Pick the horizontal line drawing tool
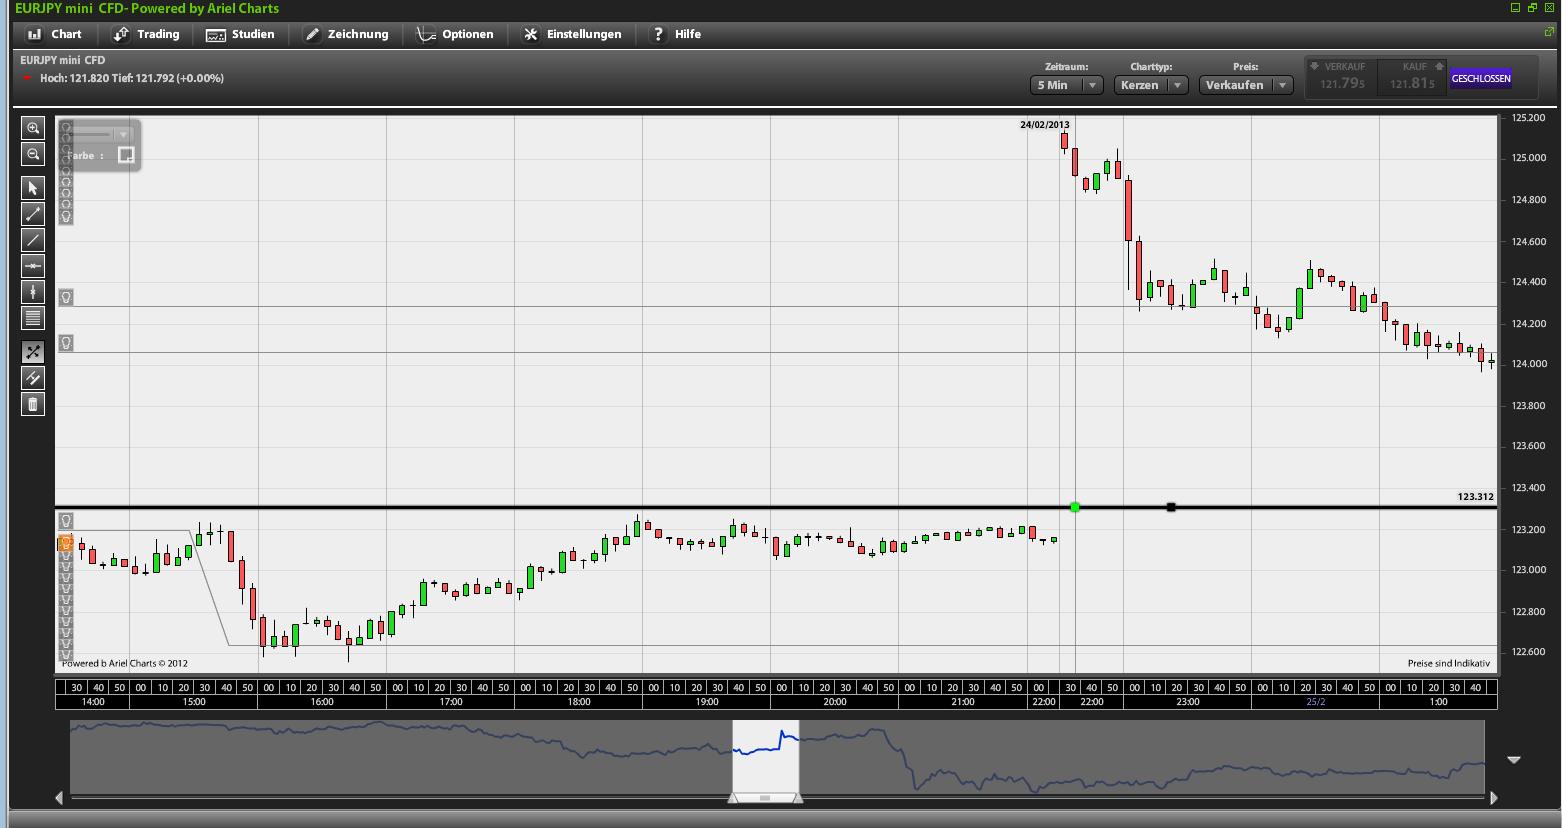Image resolution: width=1562 pixels, height=828 pixels. (33, 266)
